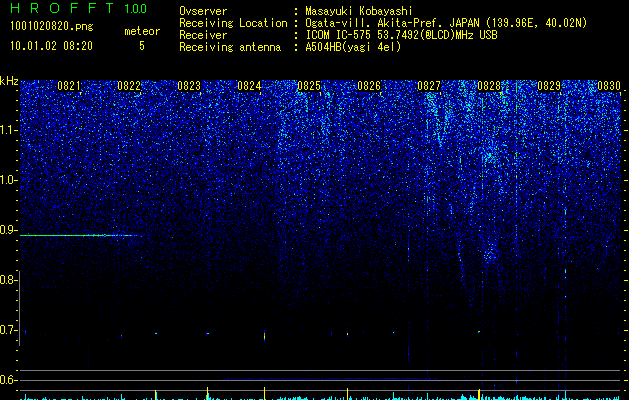The height and width of the screenshot is (400, 629).
Task: Click the 'Receiving antenna' label
Action: click(x=230, y=47)
